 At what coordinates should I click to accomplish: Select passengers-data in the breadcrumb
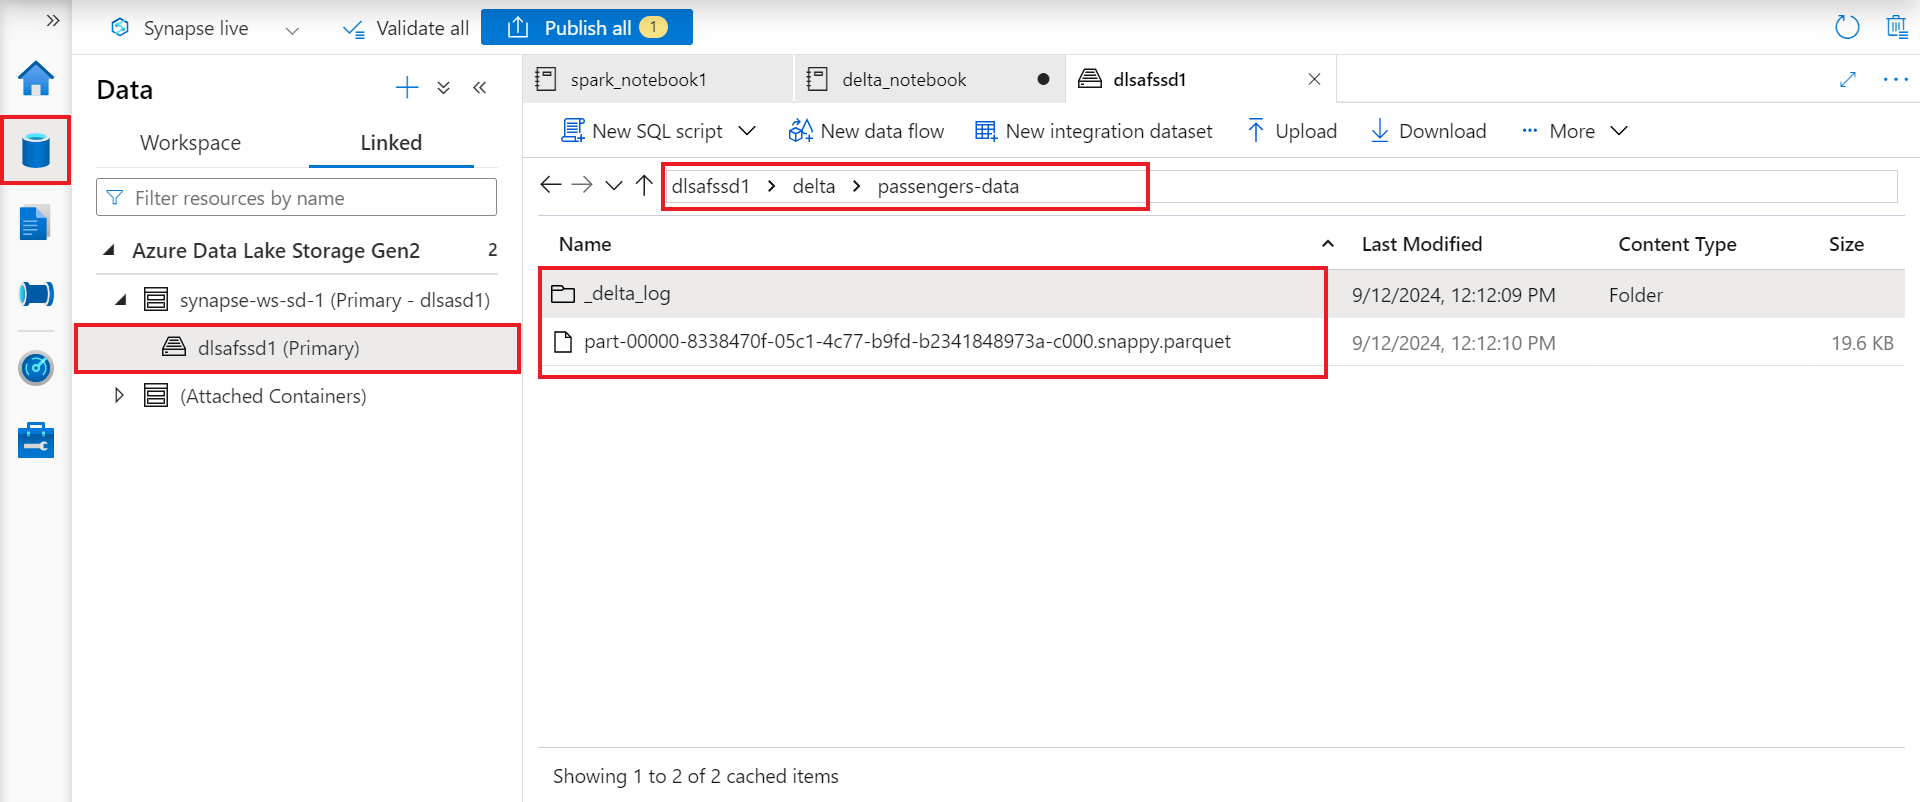[948, 186]
